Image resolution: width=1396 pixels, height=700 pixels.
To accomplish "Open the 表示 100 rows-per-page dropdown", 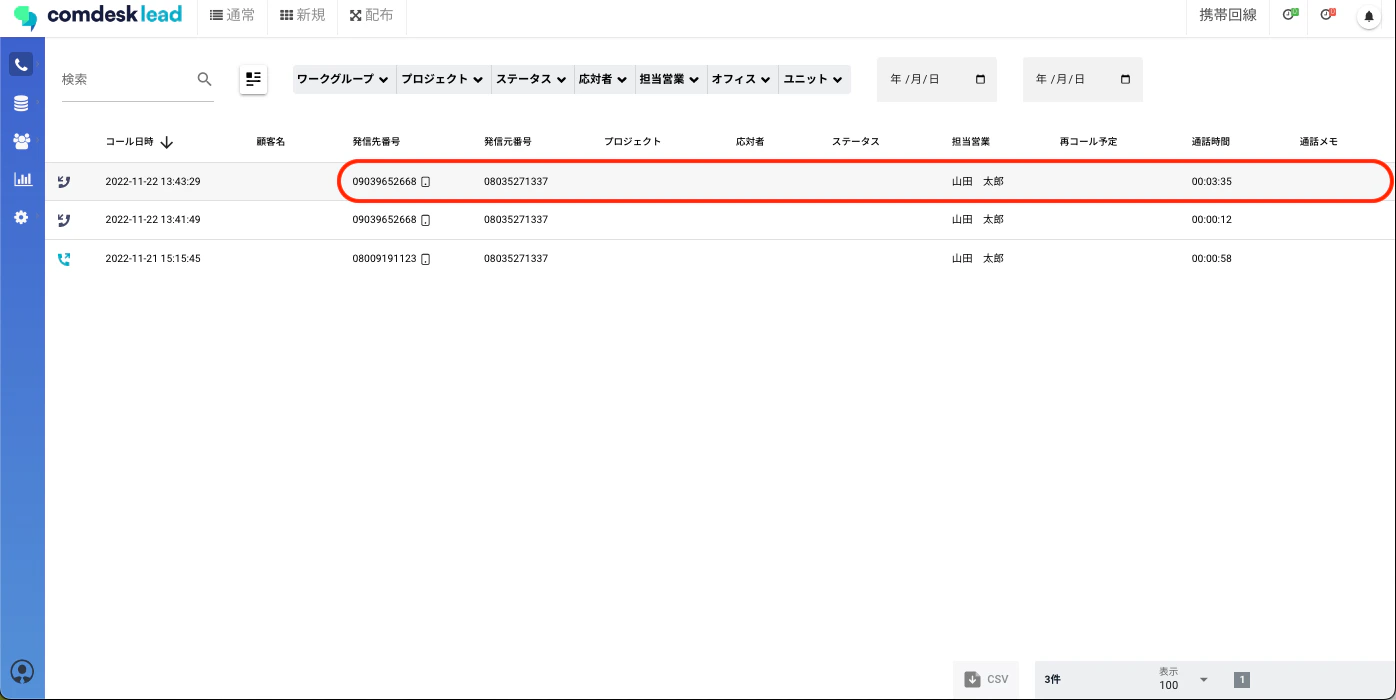I will coord(1184,680).
